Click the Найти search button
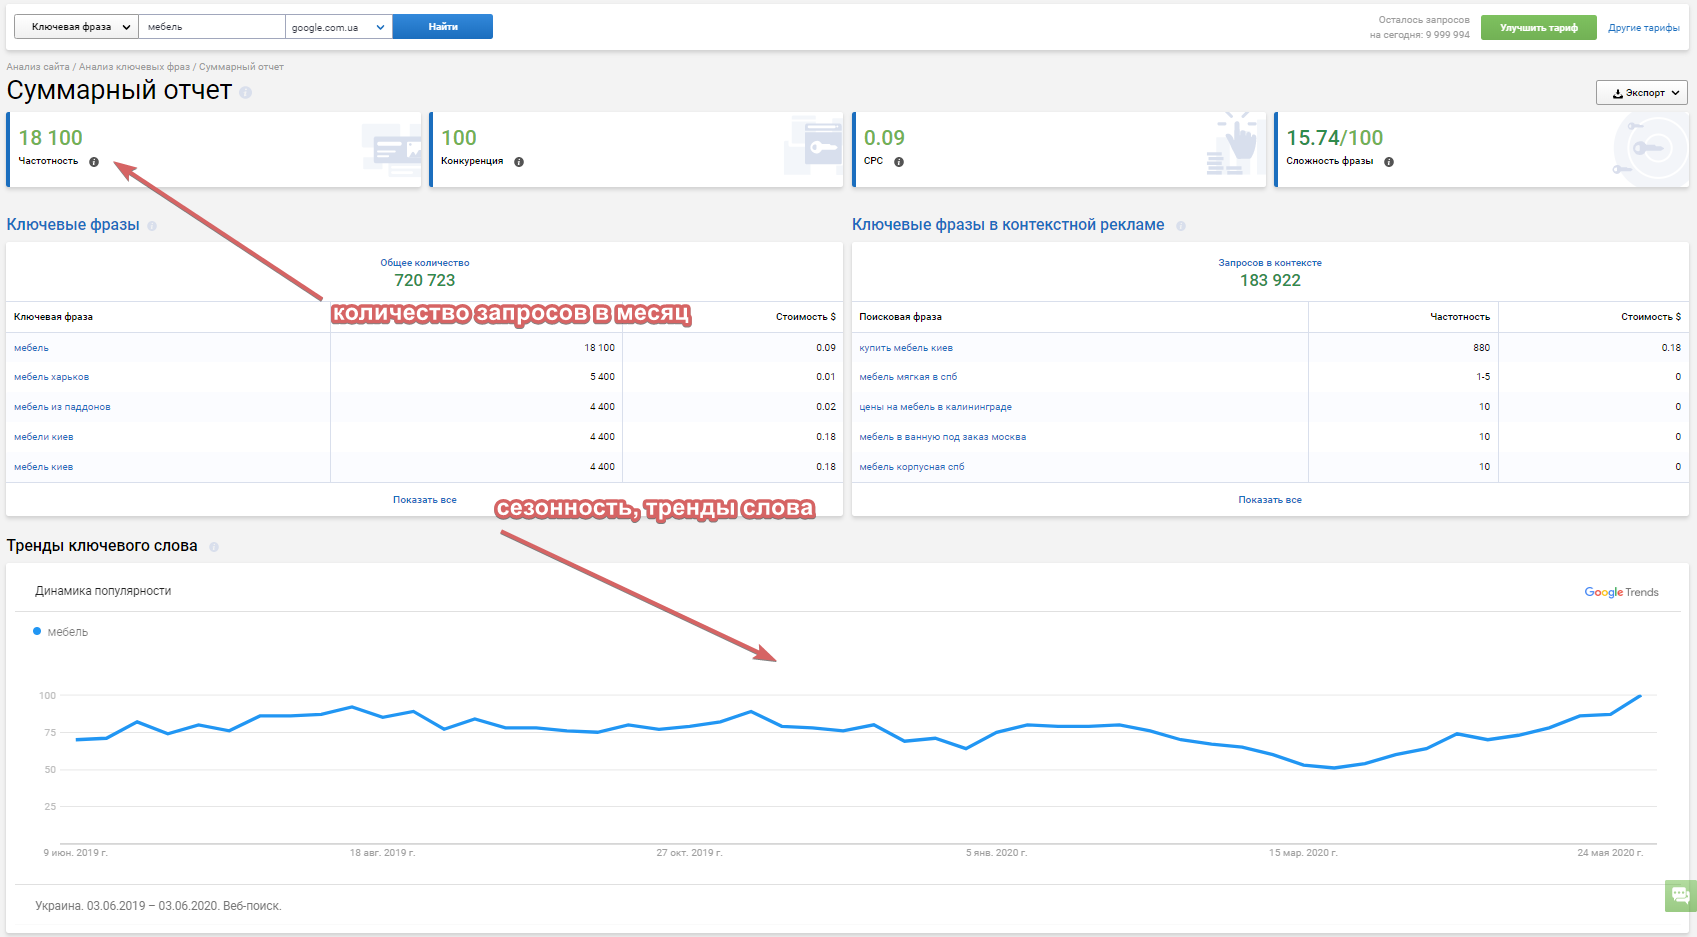The image size is (1697, 937). pyautogui.click(x=442, y=27)
